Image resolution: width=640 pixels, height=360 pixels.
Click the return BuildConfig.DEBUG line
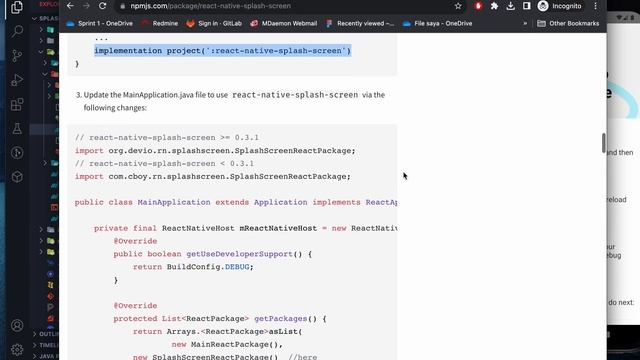pyautogui.click(x=193, y=267)
